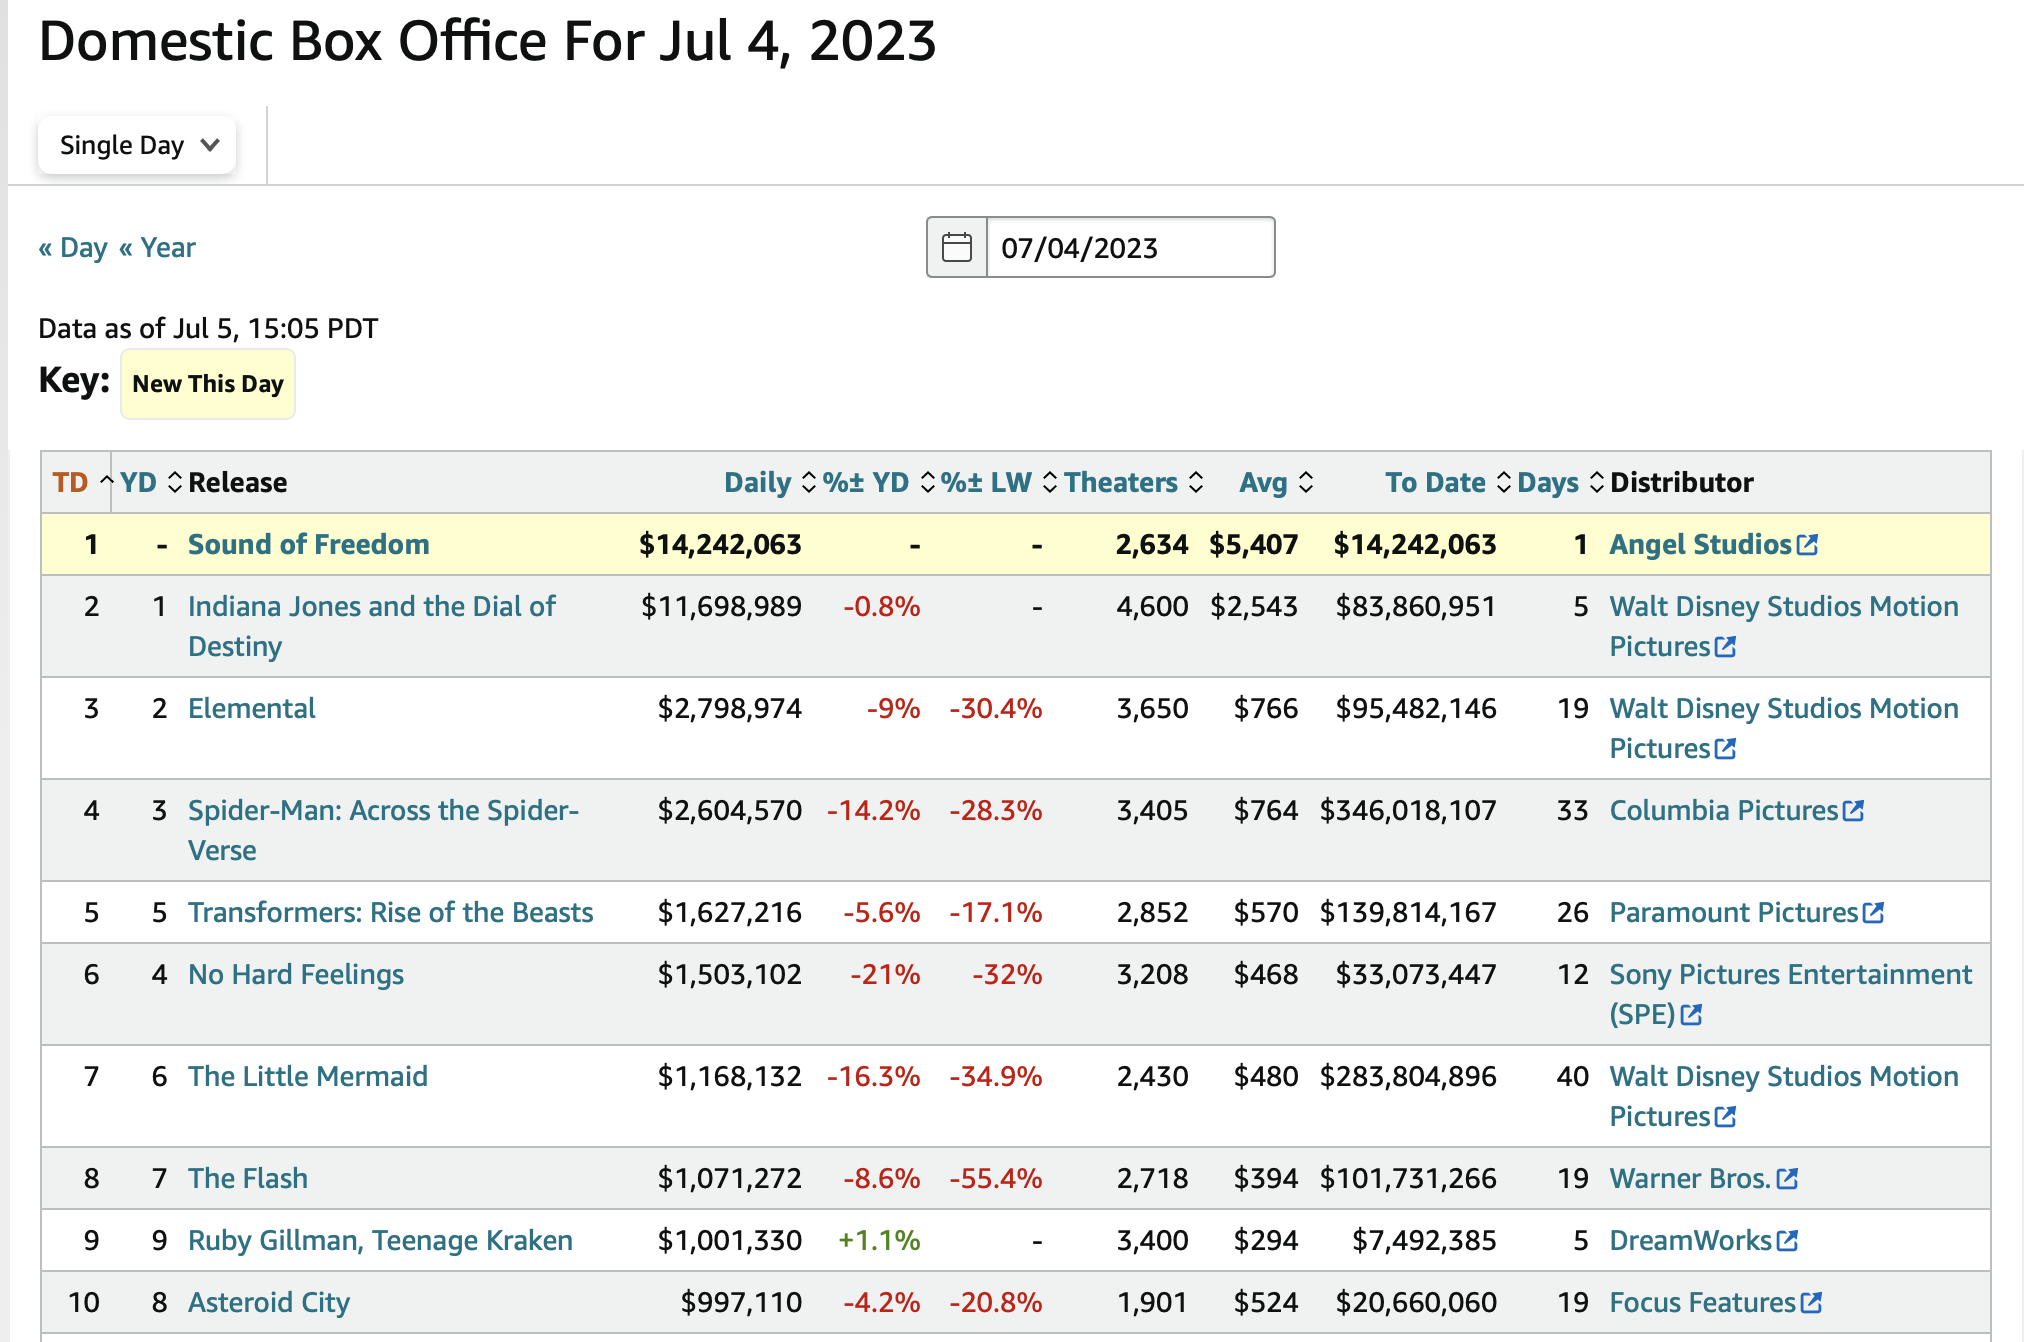Open DreamWorks external link icon

[1787, 1241]
